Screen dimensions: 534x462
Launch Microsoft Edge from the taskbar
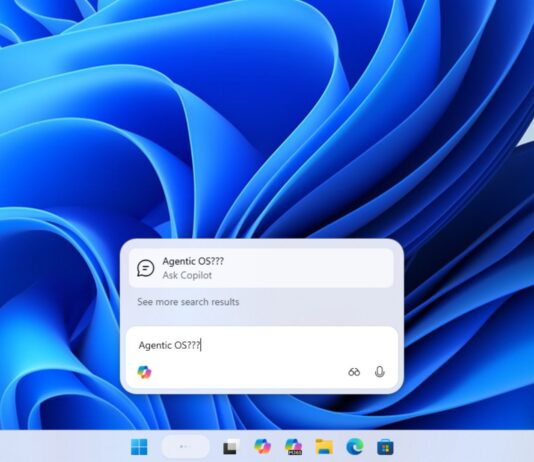click(x=355, y=446)
